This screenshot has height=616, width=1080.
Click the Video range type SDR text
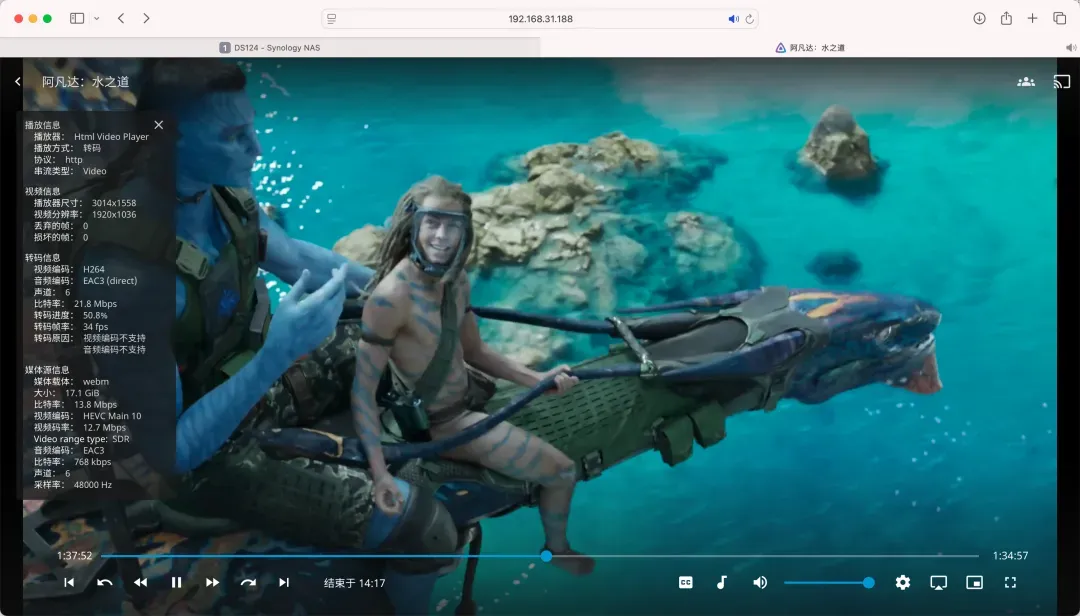click(81, 439)
